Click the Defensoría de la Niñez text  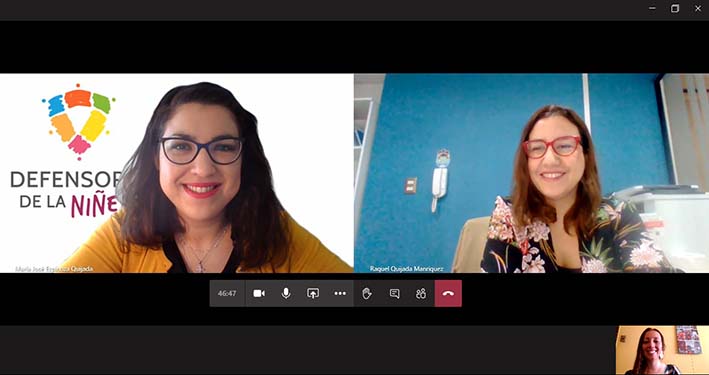[x=66, y=193]
